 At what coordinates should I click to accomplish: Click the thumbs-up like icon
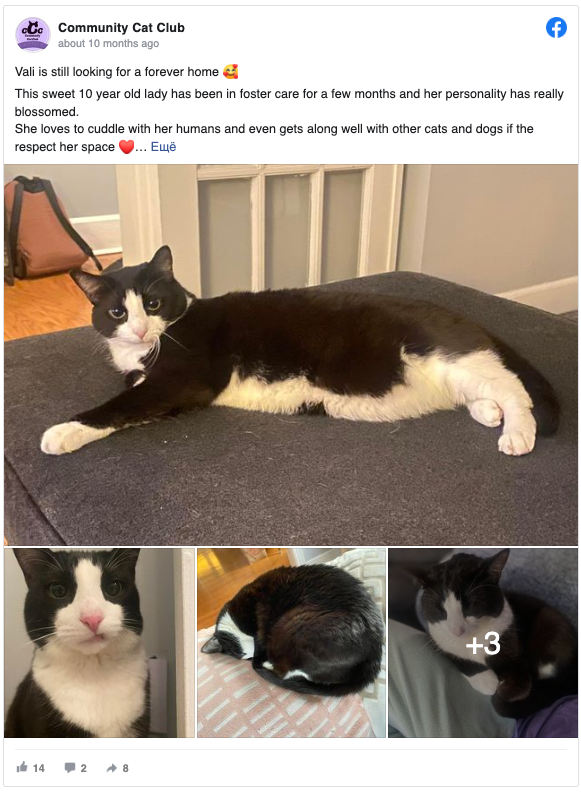click(x=22, y=767)
